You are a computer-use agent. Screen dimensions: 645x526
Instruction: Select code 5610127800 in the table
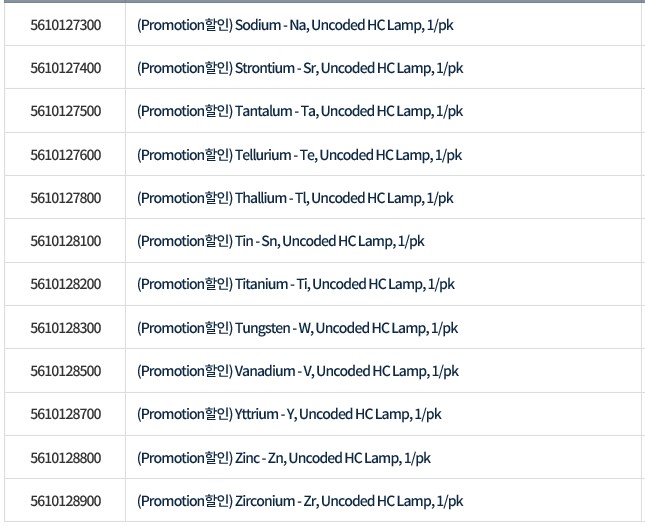[66, 198]
